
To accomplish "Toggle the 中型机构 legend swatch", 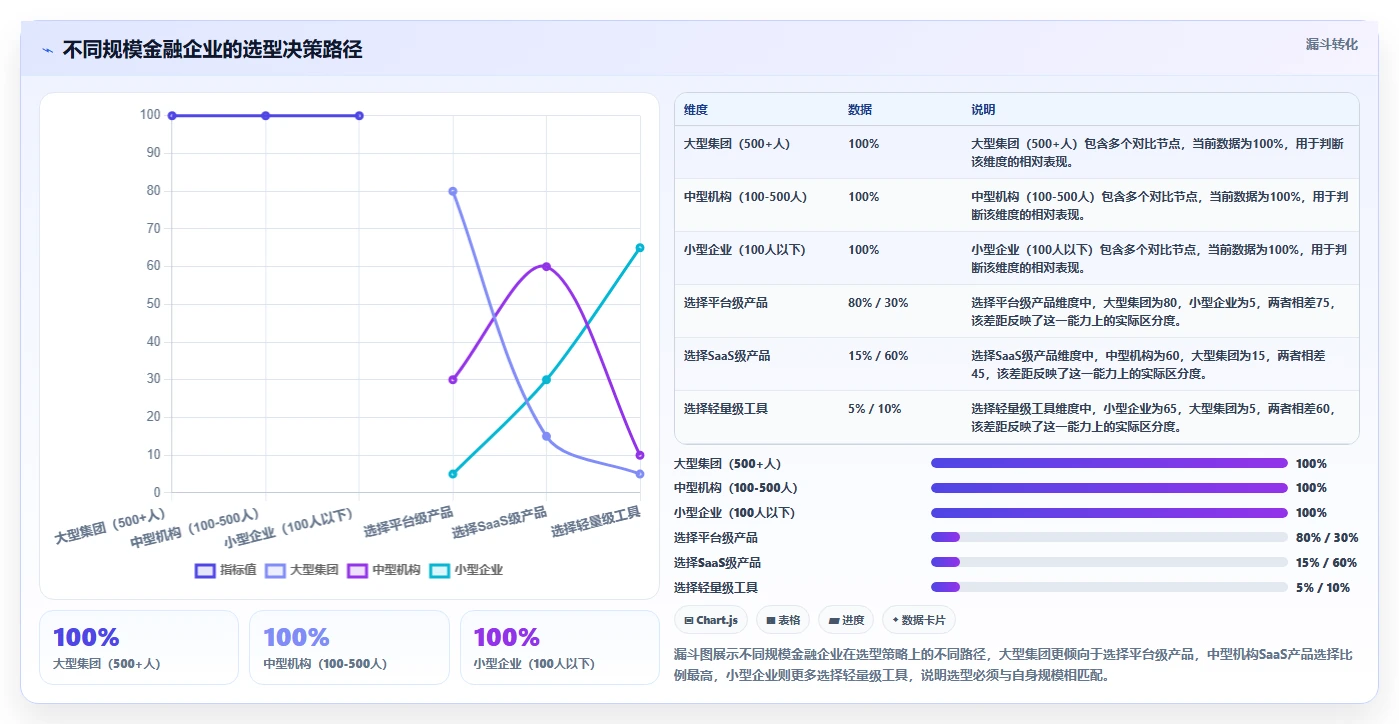I will point(357,570).
